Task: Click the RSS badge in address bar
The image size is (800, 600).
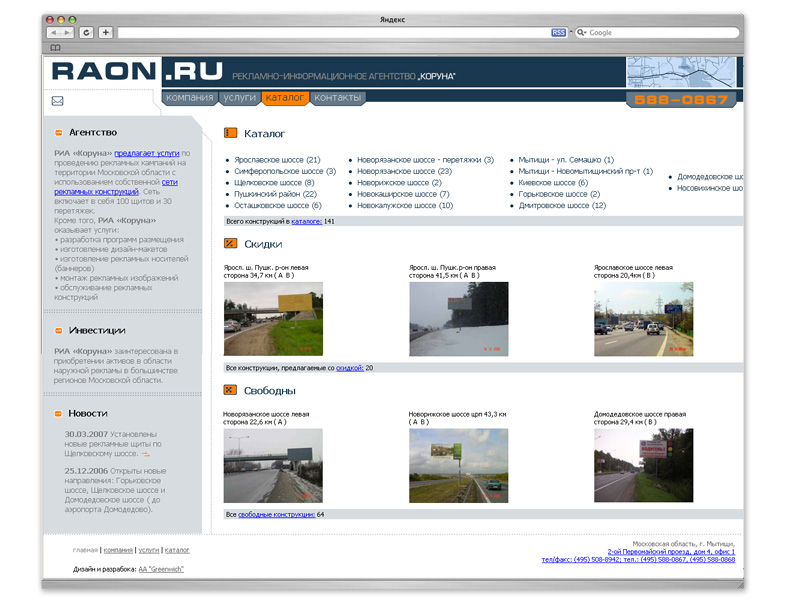Action: [x=558, y=33]
